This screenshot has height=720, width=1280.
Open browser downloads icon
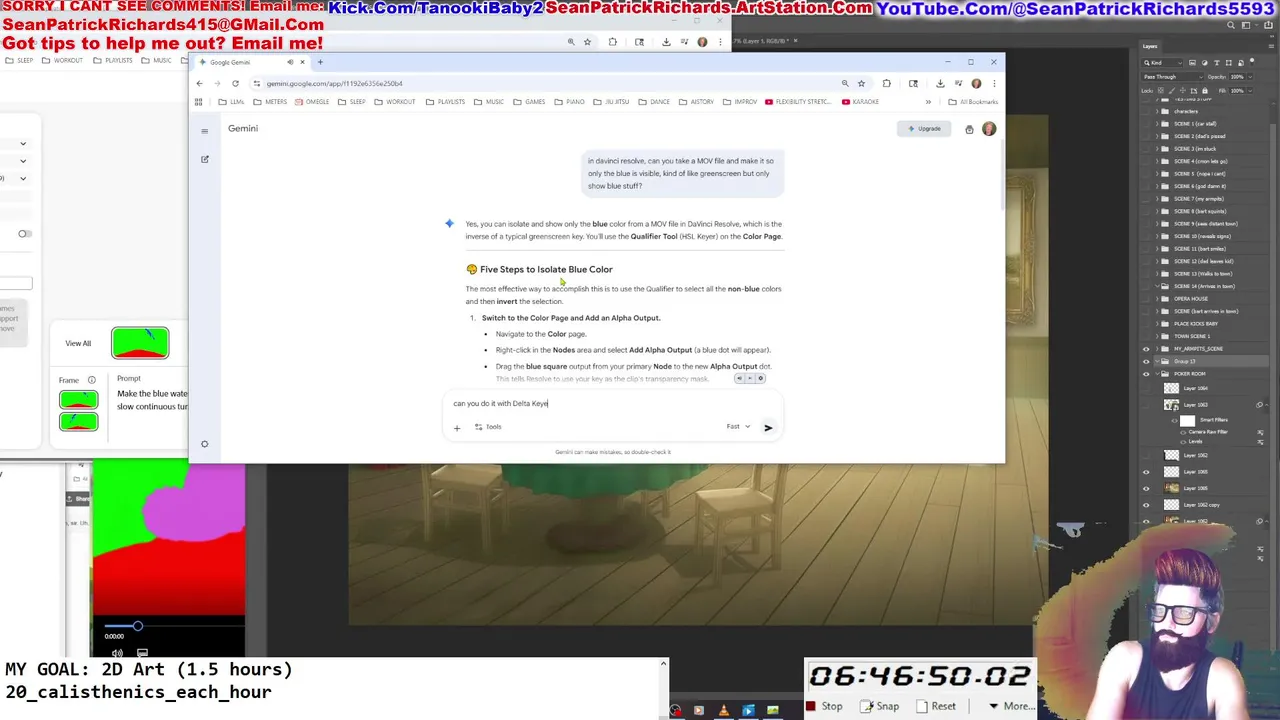(940, 83)
